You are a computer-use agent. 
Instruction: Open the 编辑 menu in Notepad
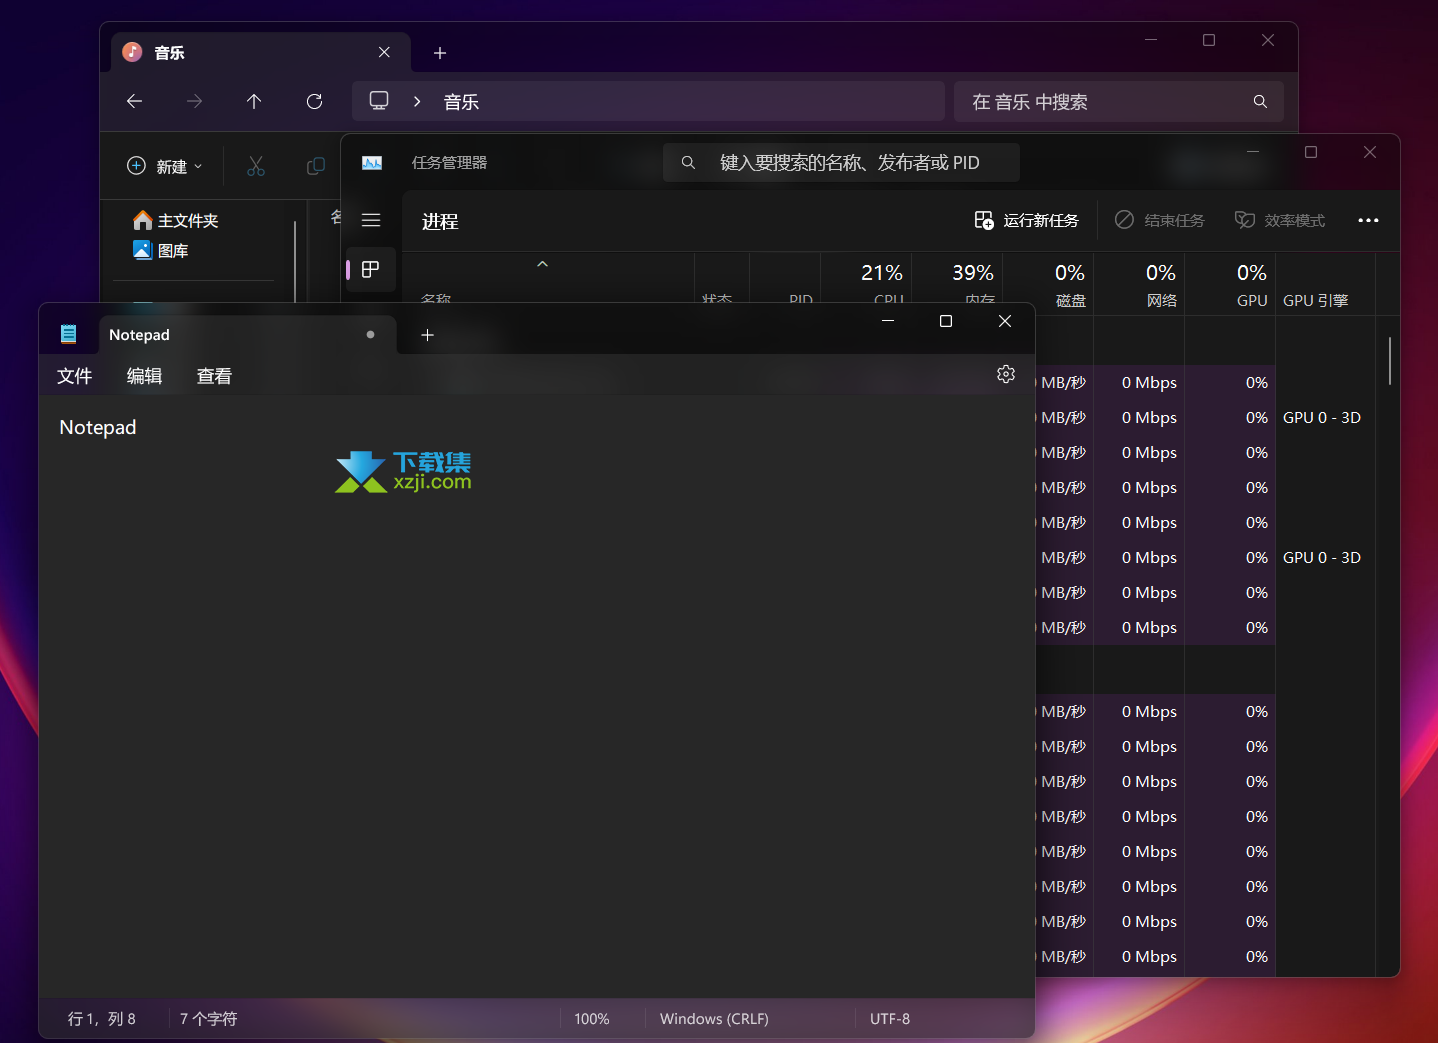(x=144, y=376)
